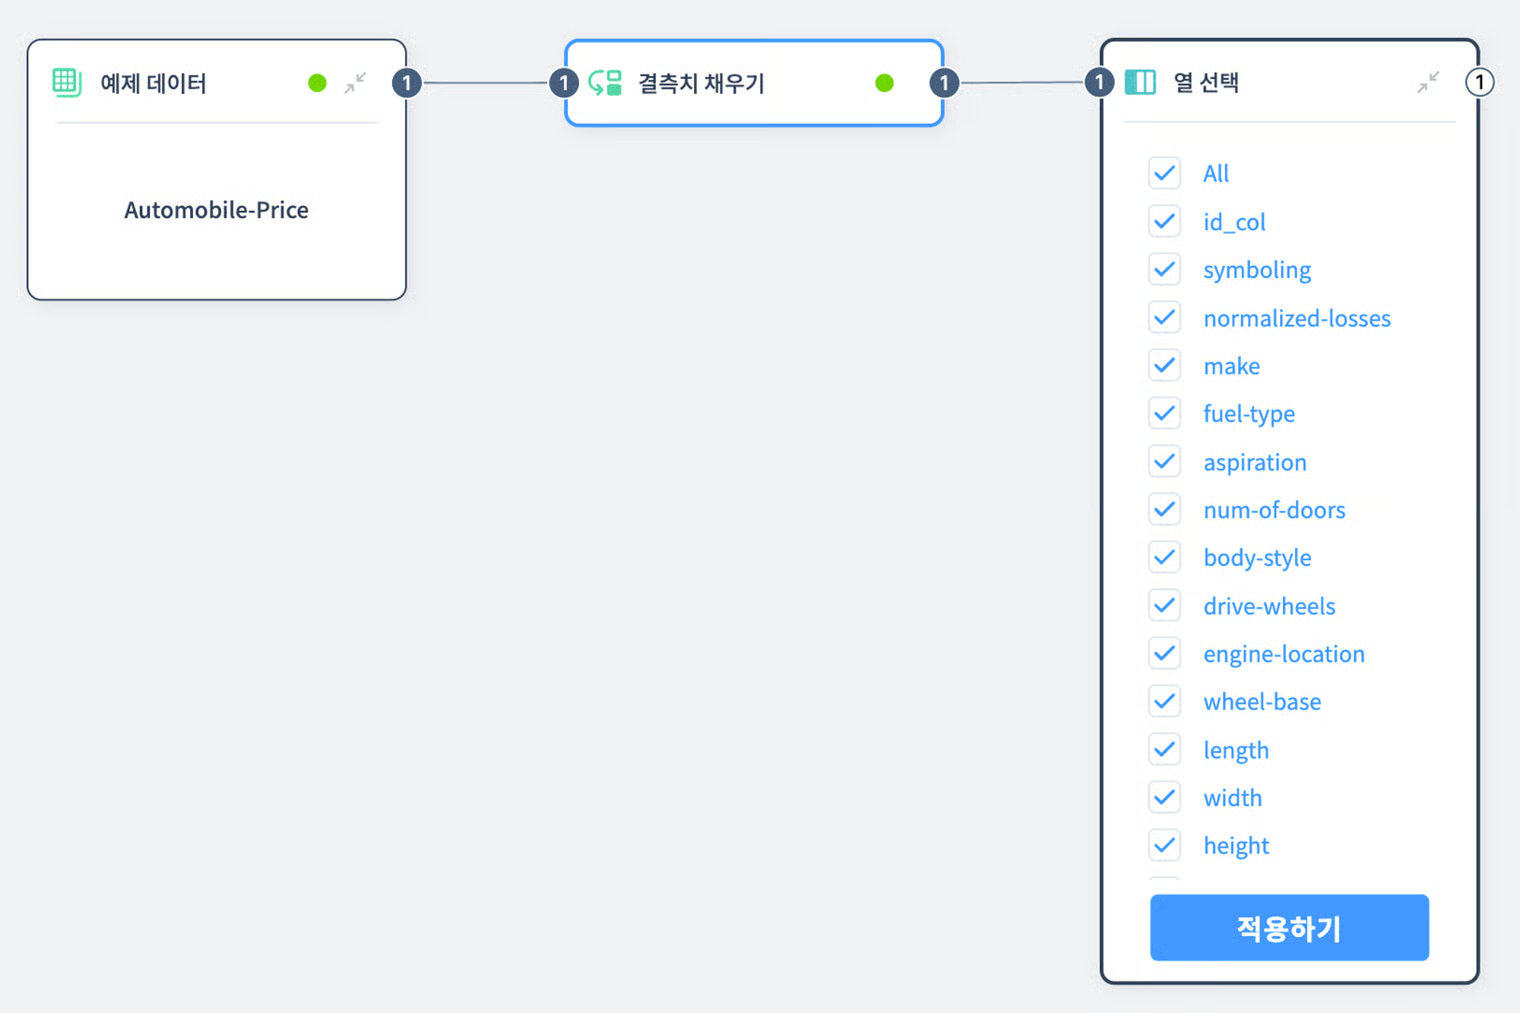Uncheck the All checkbox
Image resolution: width=1520 pixels, height=1013 pixels.
(x=1164, y=173)
